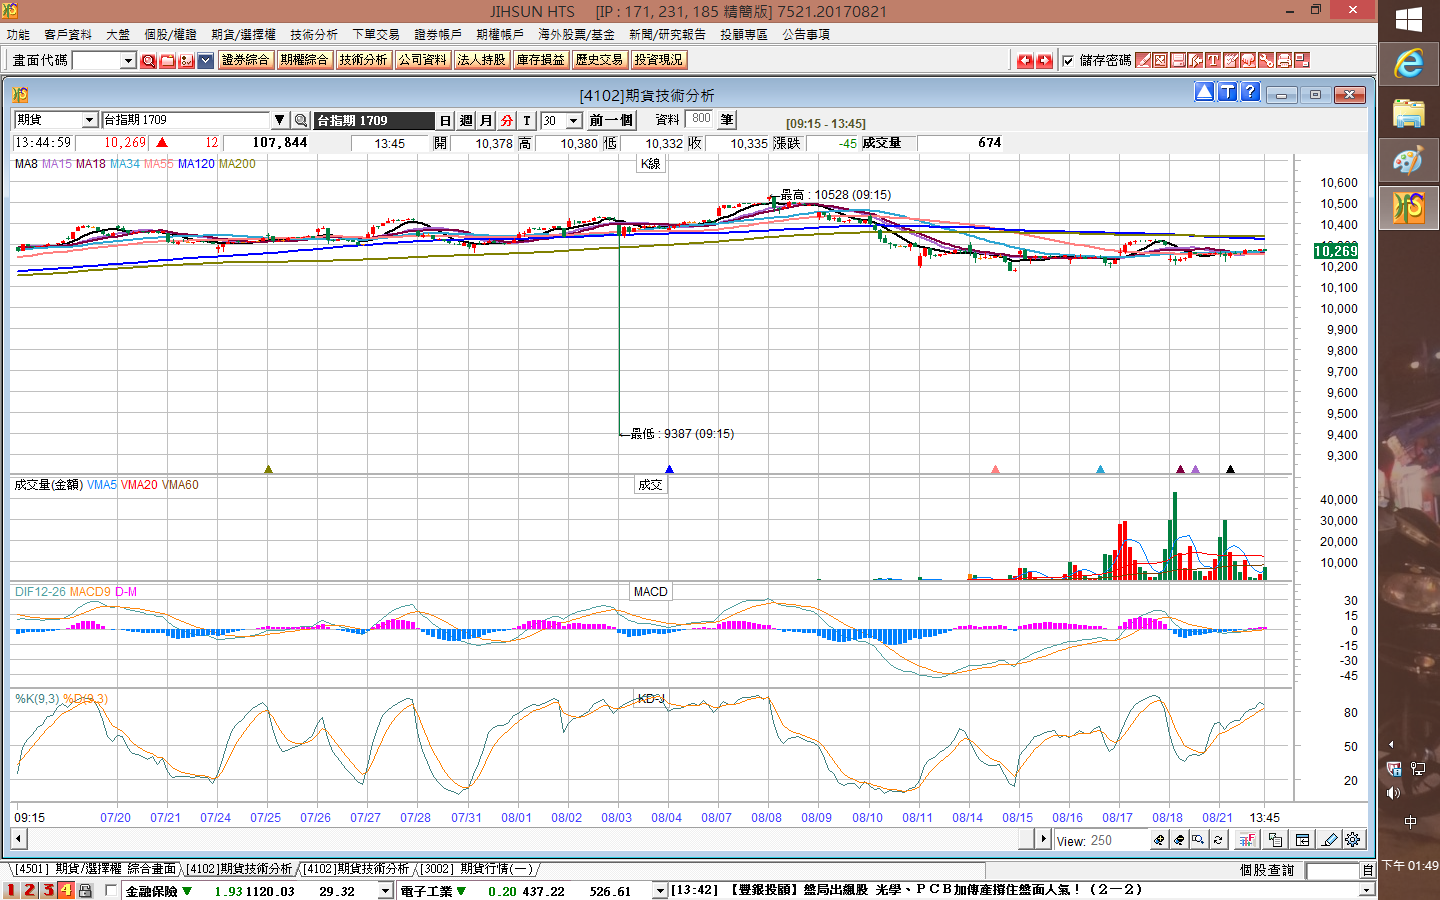
Task: Click the blue triangle icon in chart title bar
Action: tap(1204, 92)
